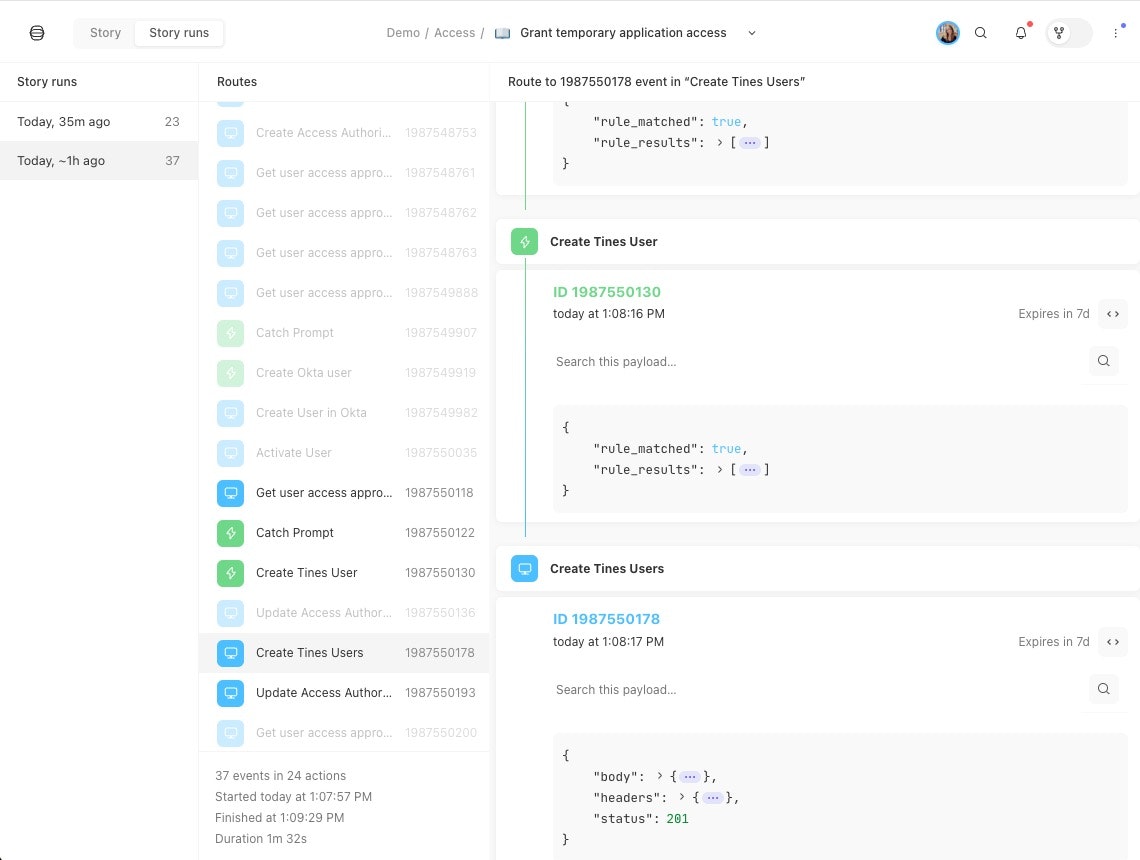Open the notifications bell
Viewport: 1140px width, 860px height.
click(1020, 33)
